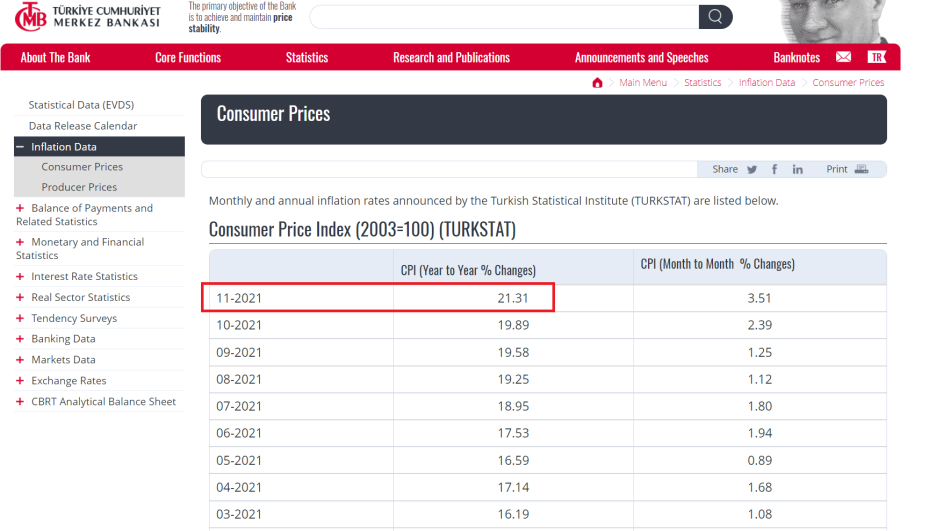Click the Consumer Price Index (2003=100) heading
The width and height of the screenshot is (936, 531).
point(362,230)
